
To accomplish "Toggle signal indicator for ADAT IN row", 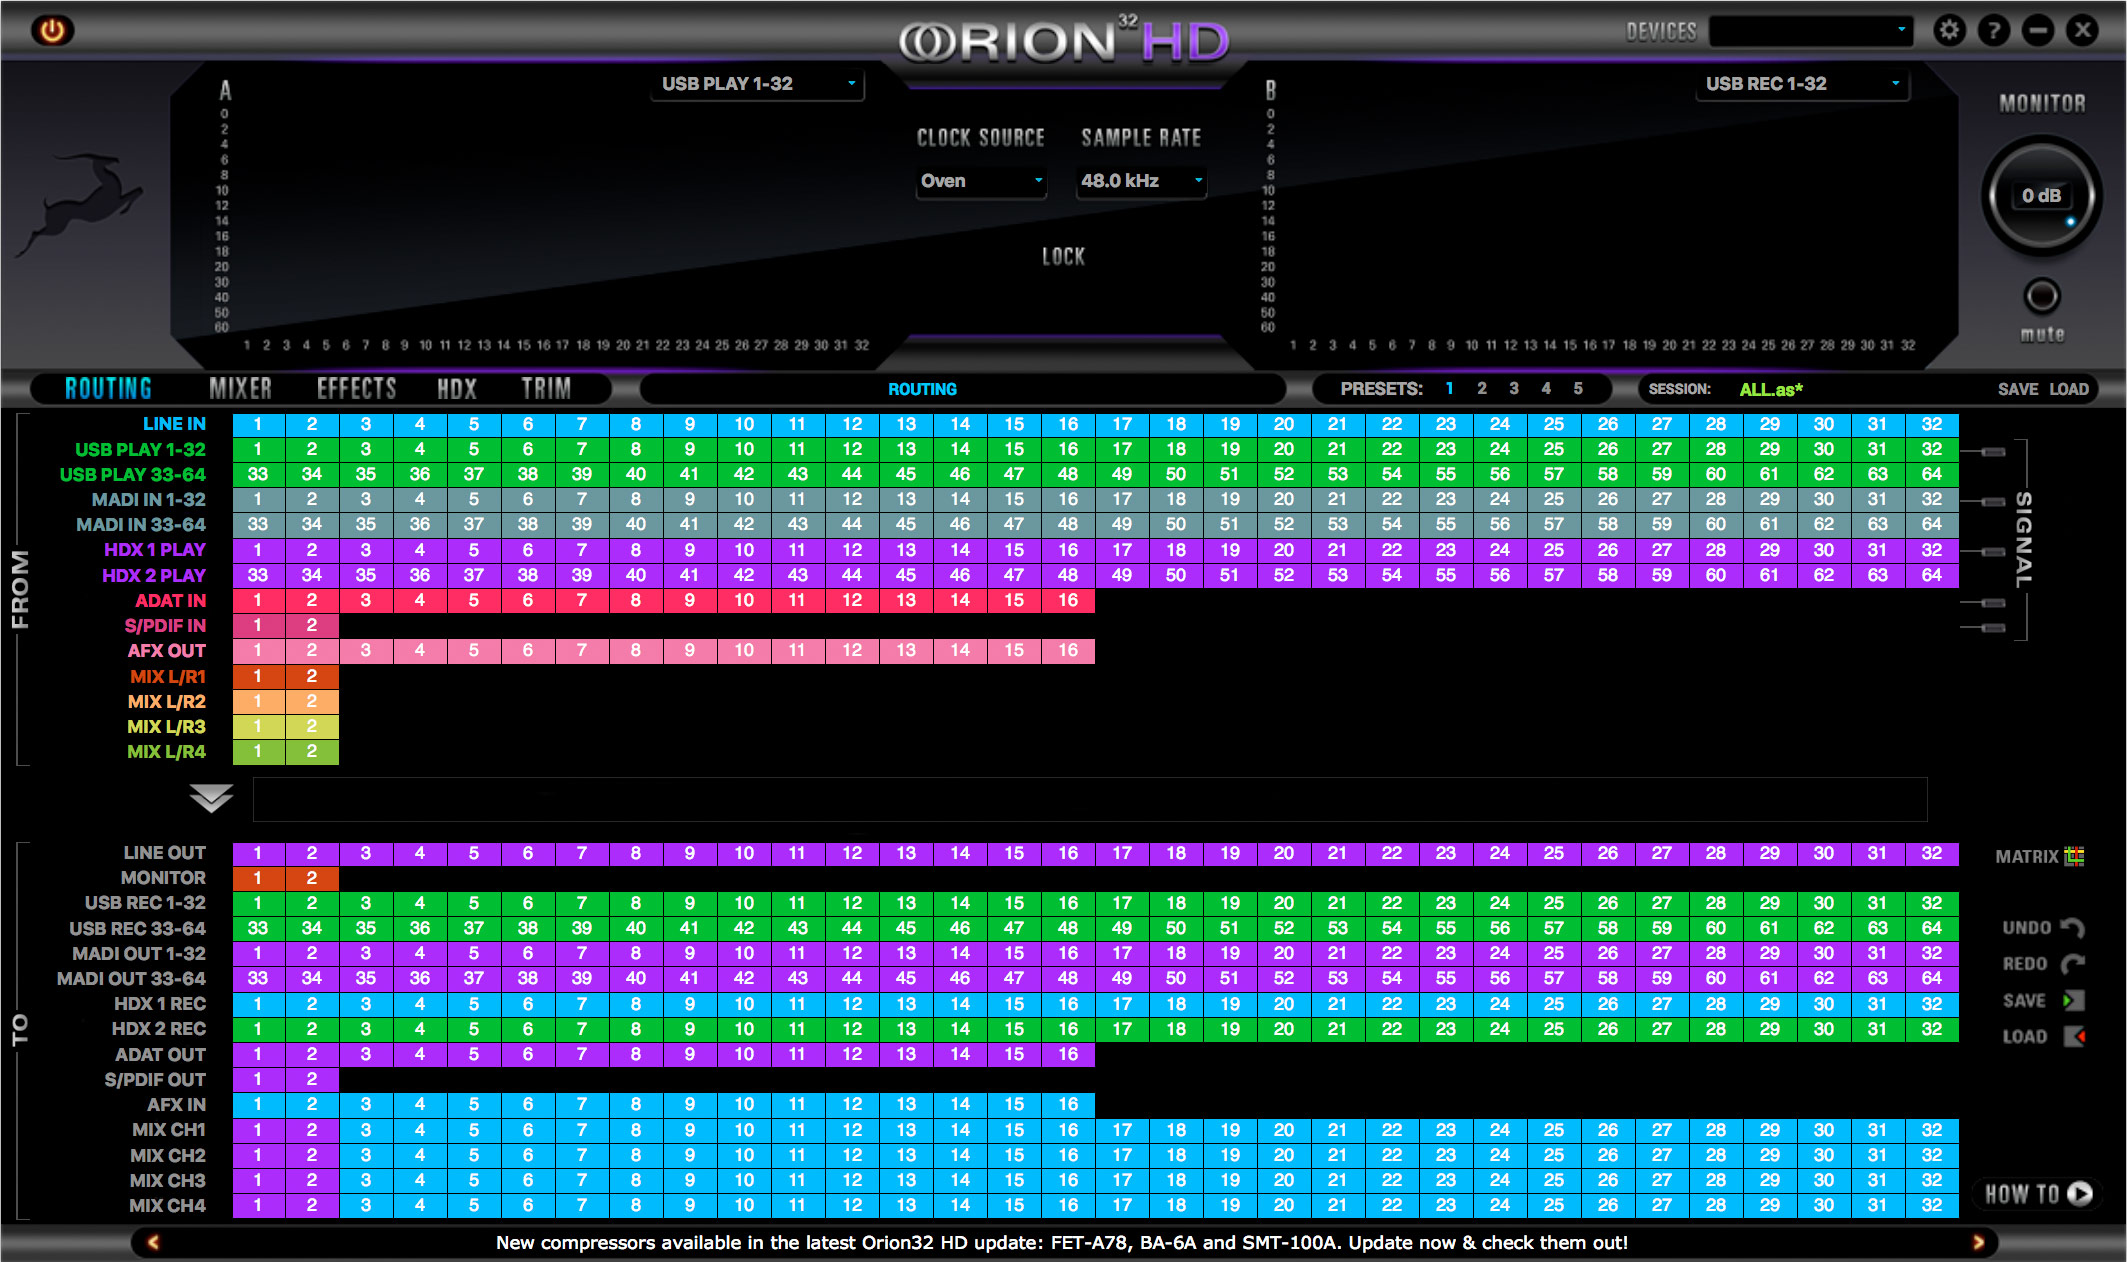I will point(1993,603).
